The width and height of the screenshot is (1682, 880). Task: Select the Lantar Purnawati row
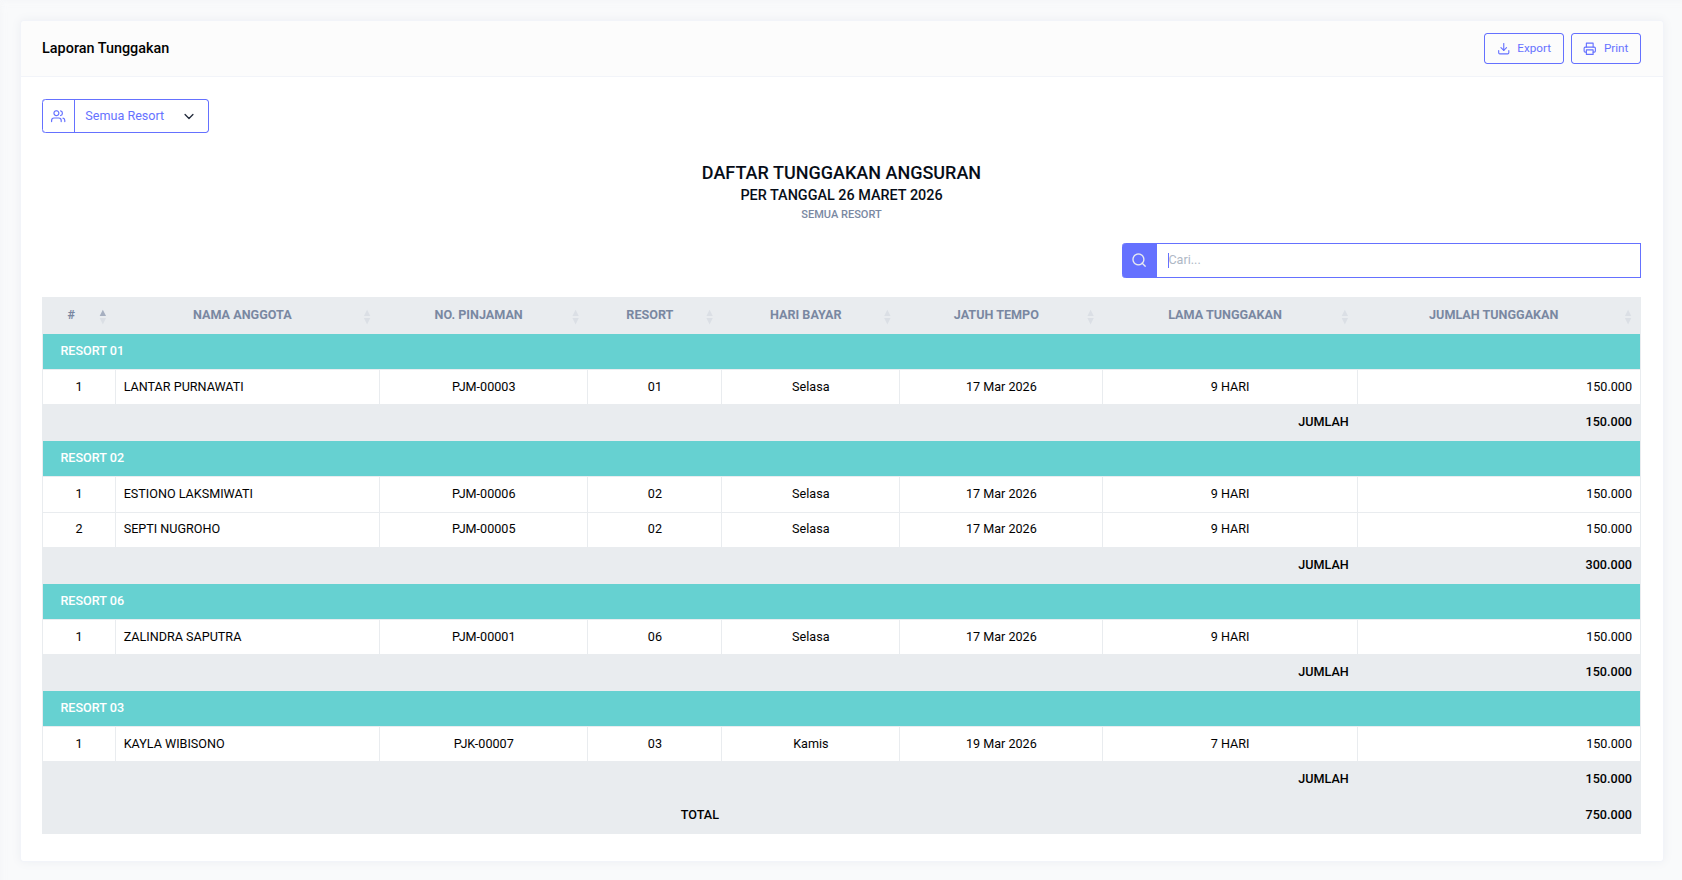point(184,387)
